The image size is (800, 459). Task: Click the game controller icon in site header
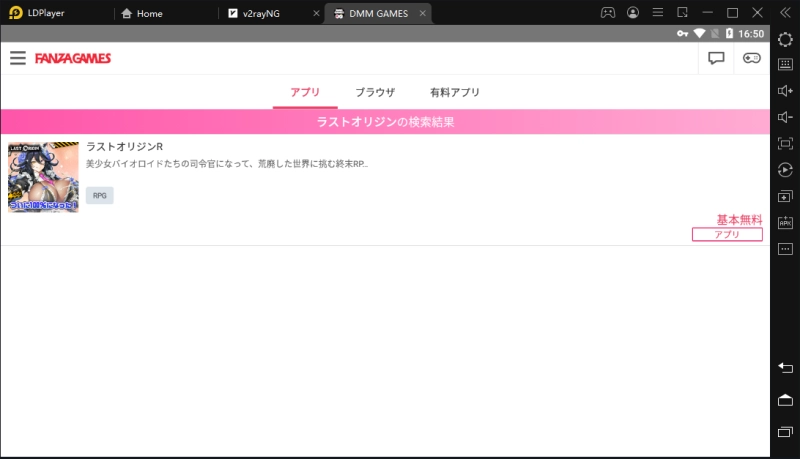[x=750, y=58]
